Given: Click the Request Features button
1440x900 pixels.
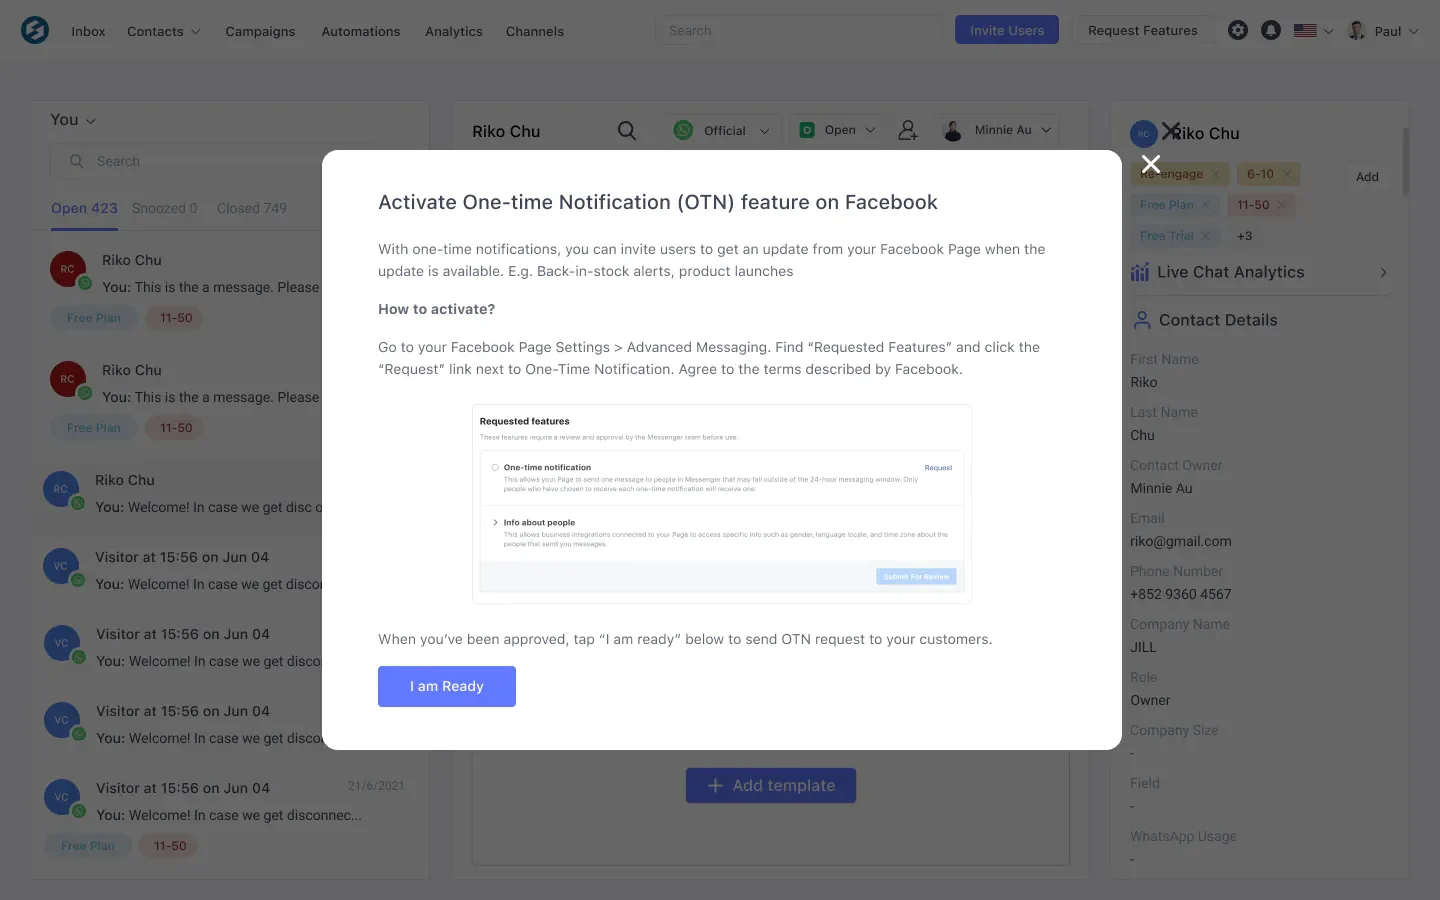Looking at the screenshot, I should [1142, 30].
